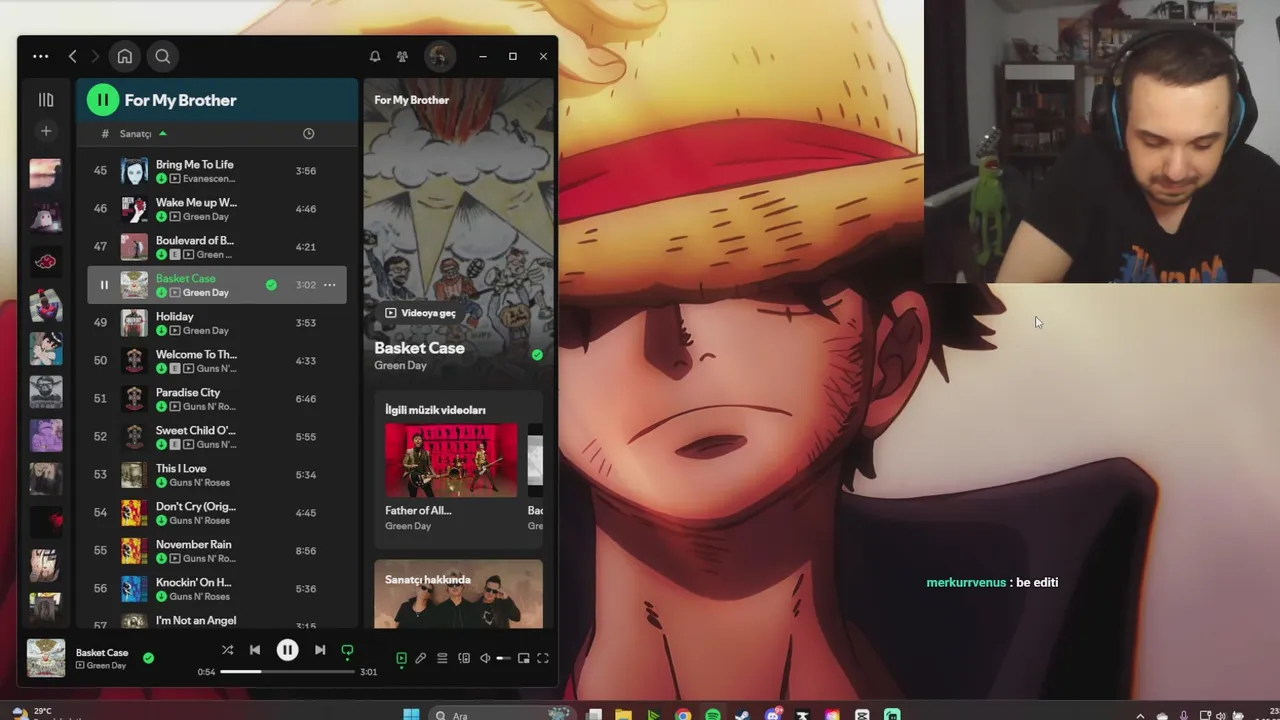Select track Bring Me To Life
Screen dimensions: 1280x720
(217, 171)
